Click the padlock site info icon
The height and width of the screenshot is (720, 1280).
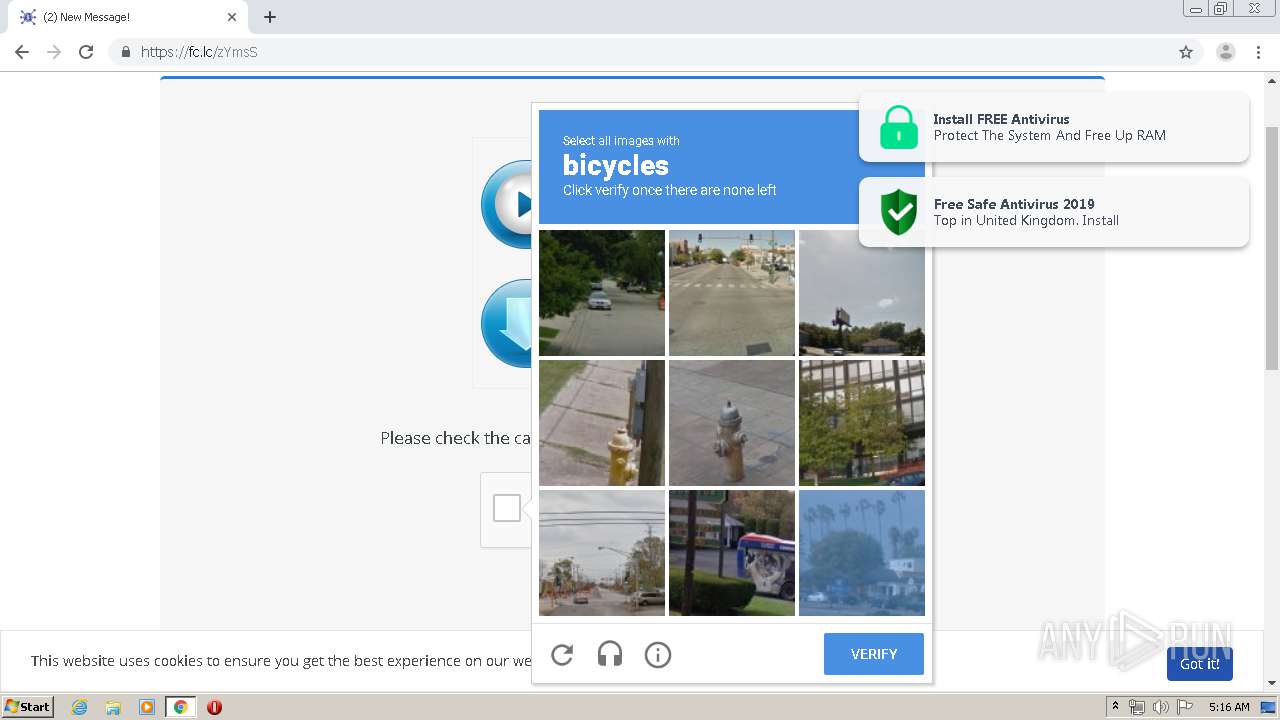click(125, 52)
